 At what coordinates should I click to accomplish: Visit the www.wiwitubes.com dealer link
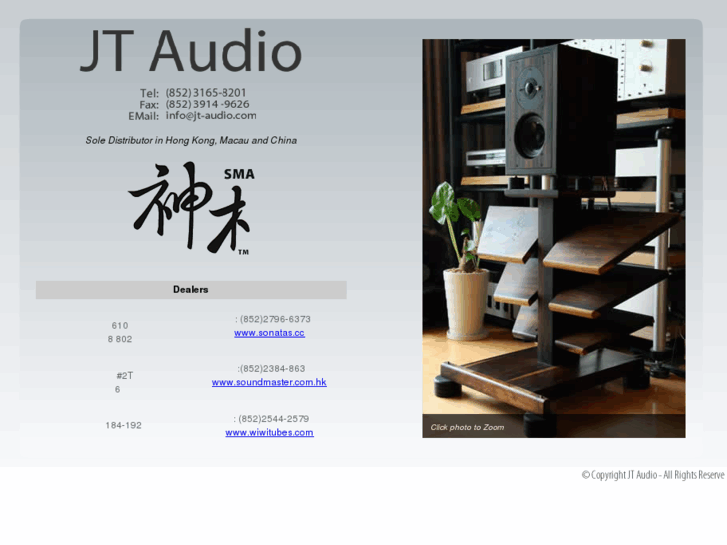click(269, 432)
